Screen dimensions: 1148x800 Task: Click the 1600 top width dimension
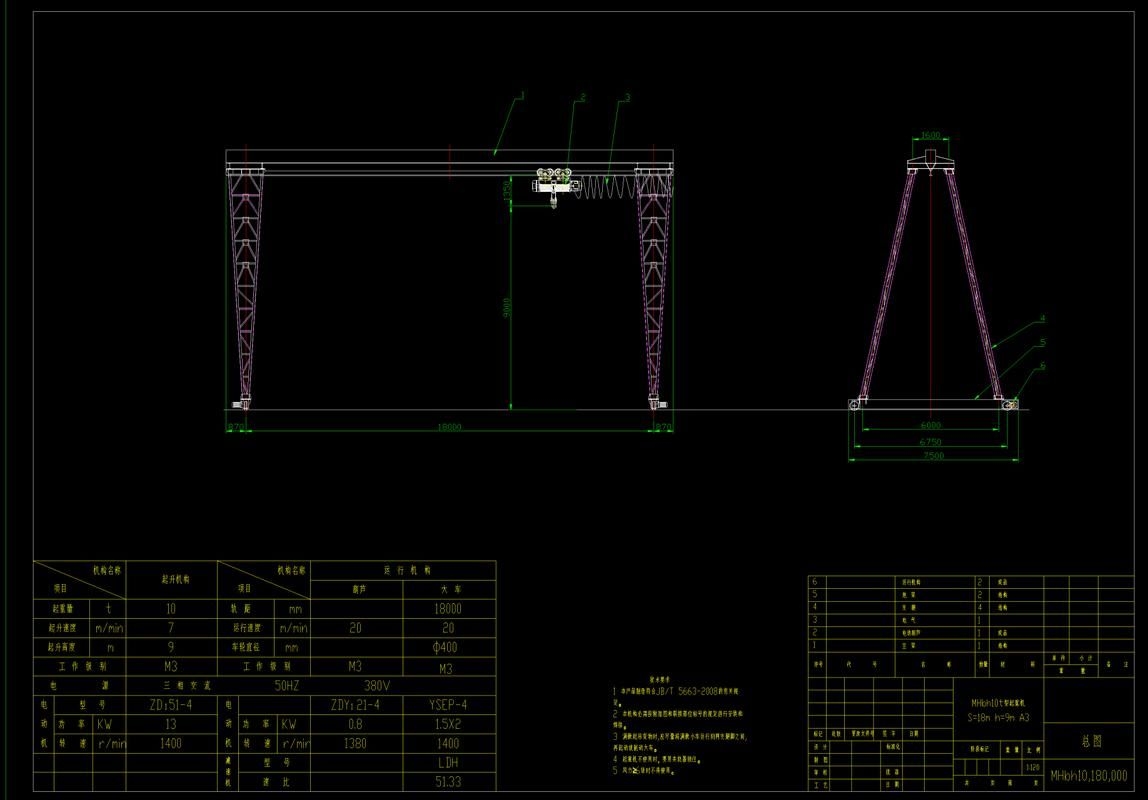pos(930,136)
